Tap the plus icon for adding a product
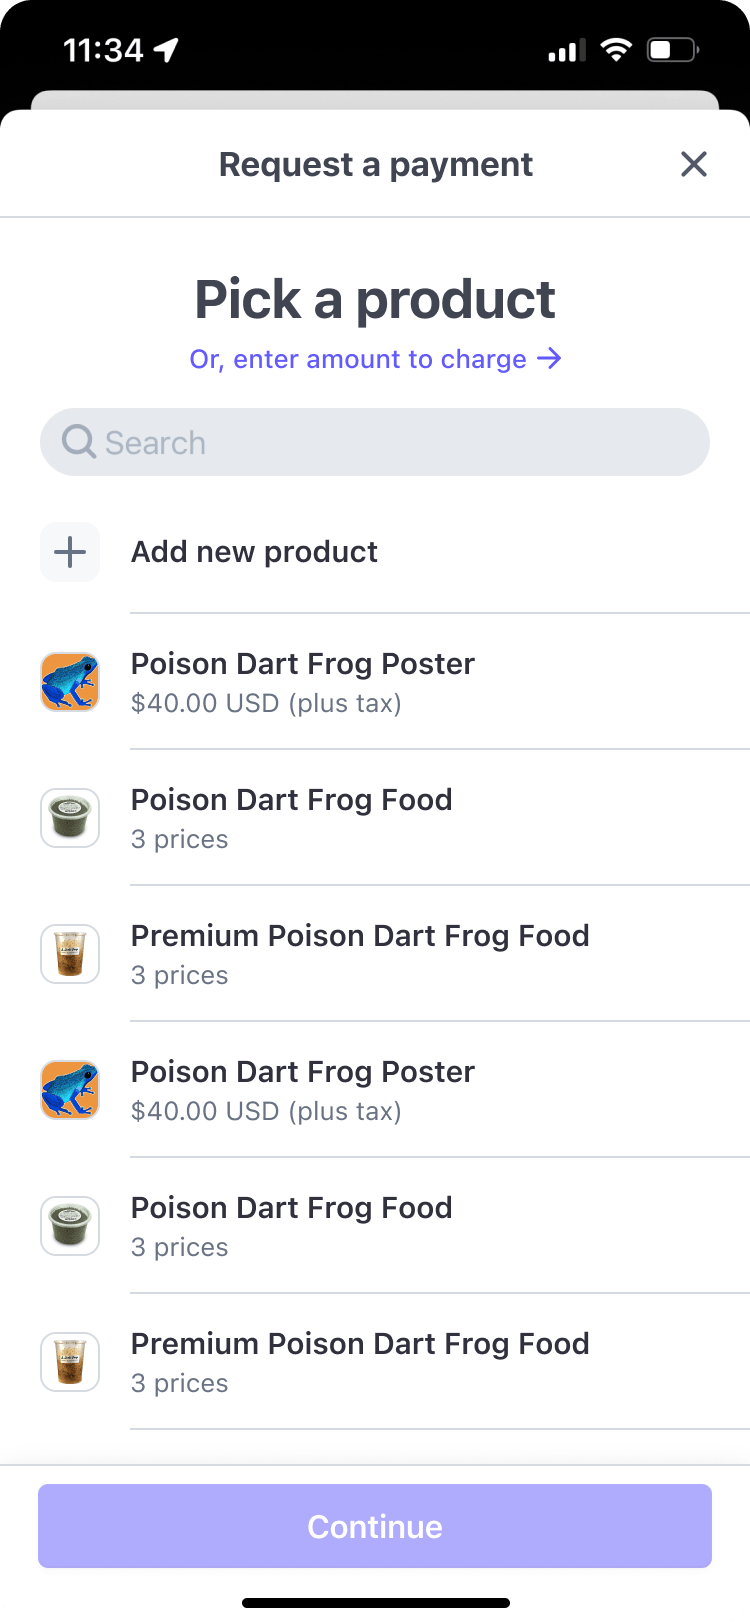 pyautogui.click(x=70, y=552)
